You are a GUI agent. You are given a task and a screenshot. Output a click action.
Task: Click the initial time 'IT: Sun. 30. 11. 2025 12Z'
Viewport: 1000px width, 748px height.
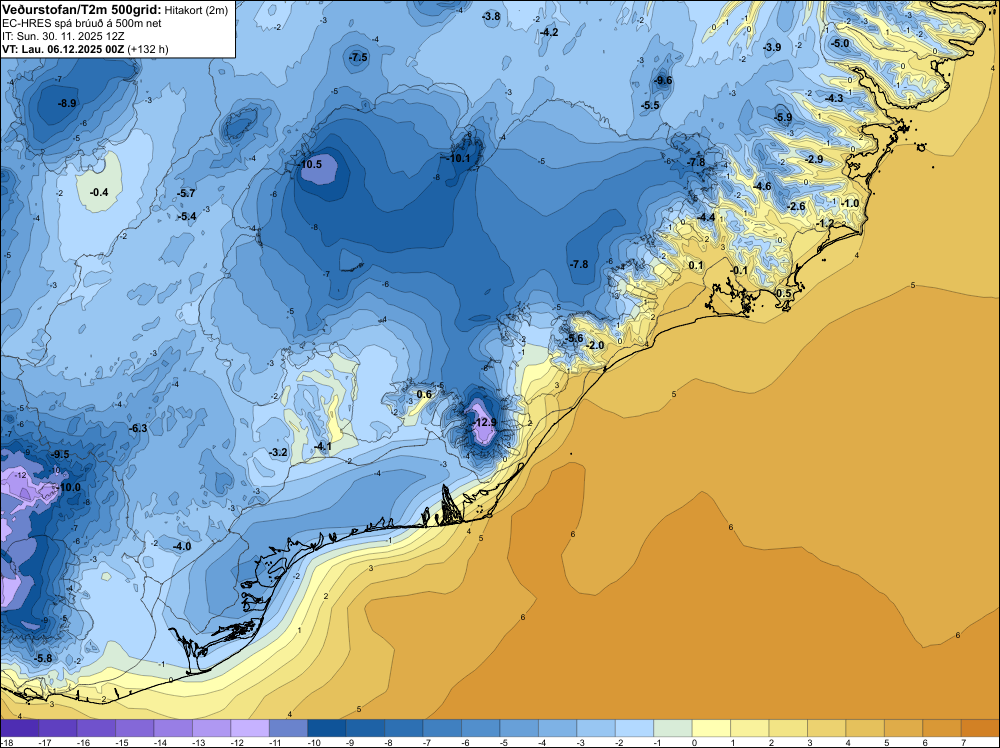(x=63, y=36)
